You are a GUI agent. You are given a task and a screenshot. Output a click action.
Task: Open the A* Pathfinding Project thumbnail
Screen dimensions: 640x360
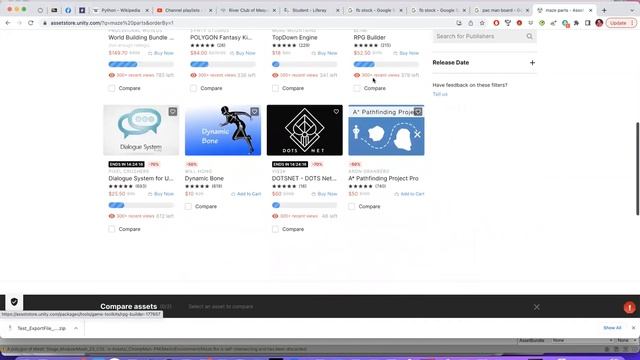(x=386, y=130)
